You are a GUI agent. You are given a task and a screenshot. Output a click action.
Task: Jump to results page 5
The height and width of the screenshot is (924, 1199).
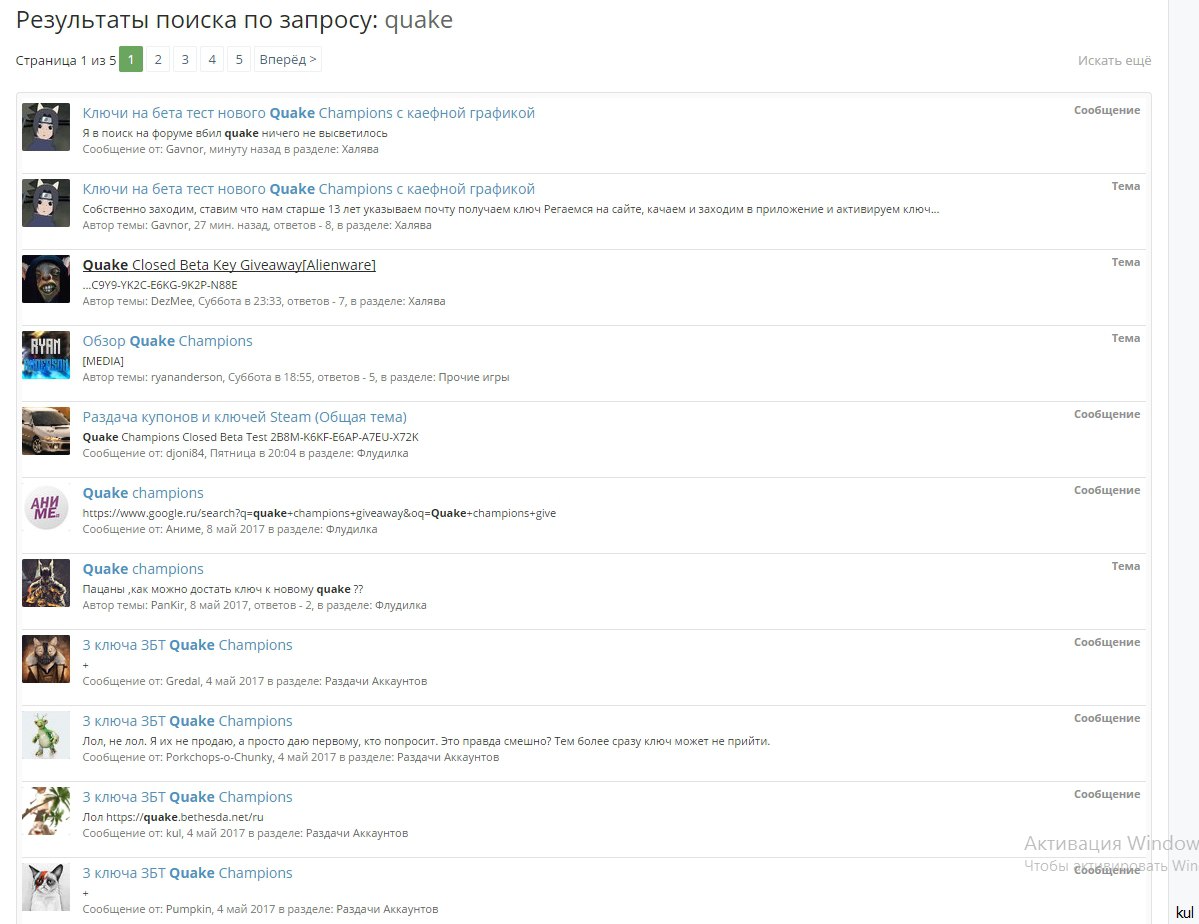click(239, 59)
